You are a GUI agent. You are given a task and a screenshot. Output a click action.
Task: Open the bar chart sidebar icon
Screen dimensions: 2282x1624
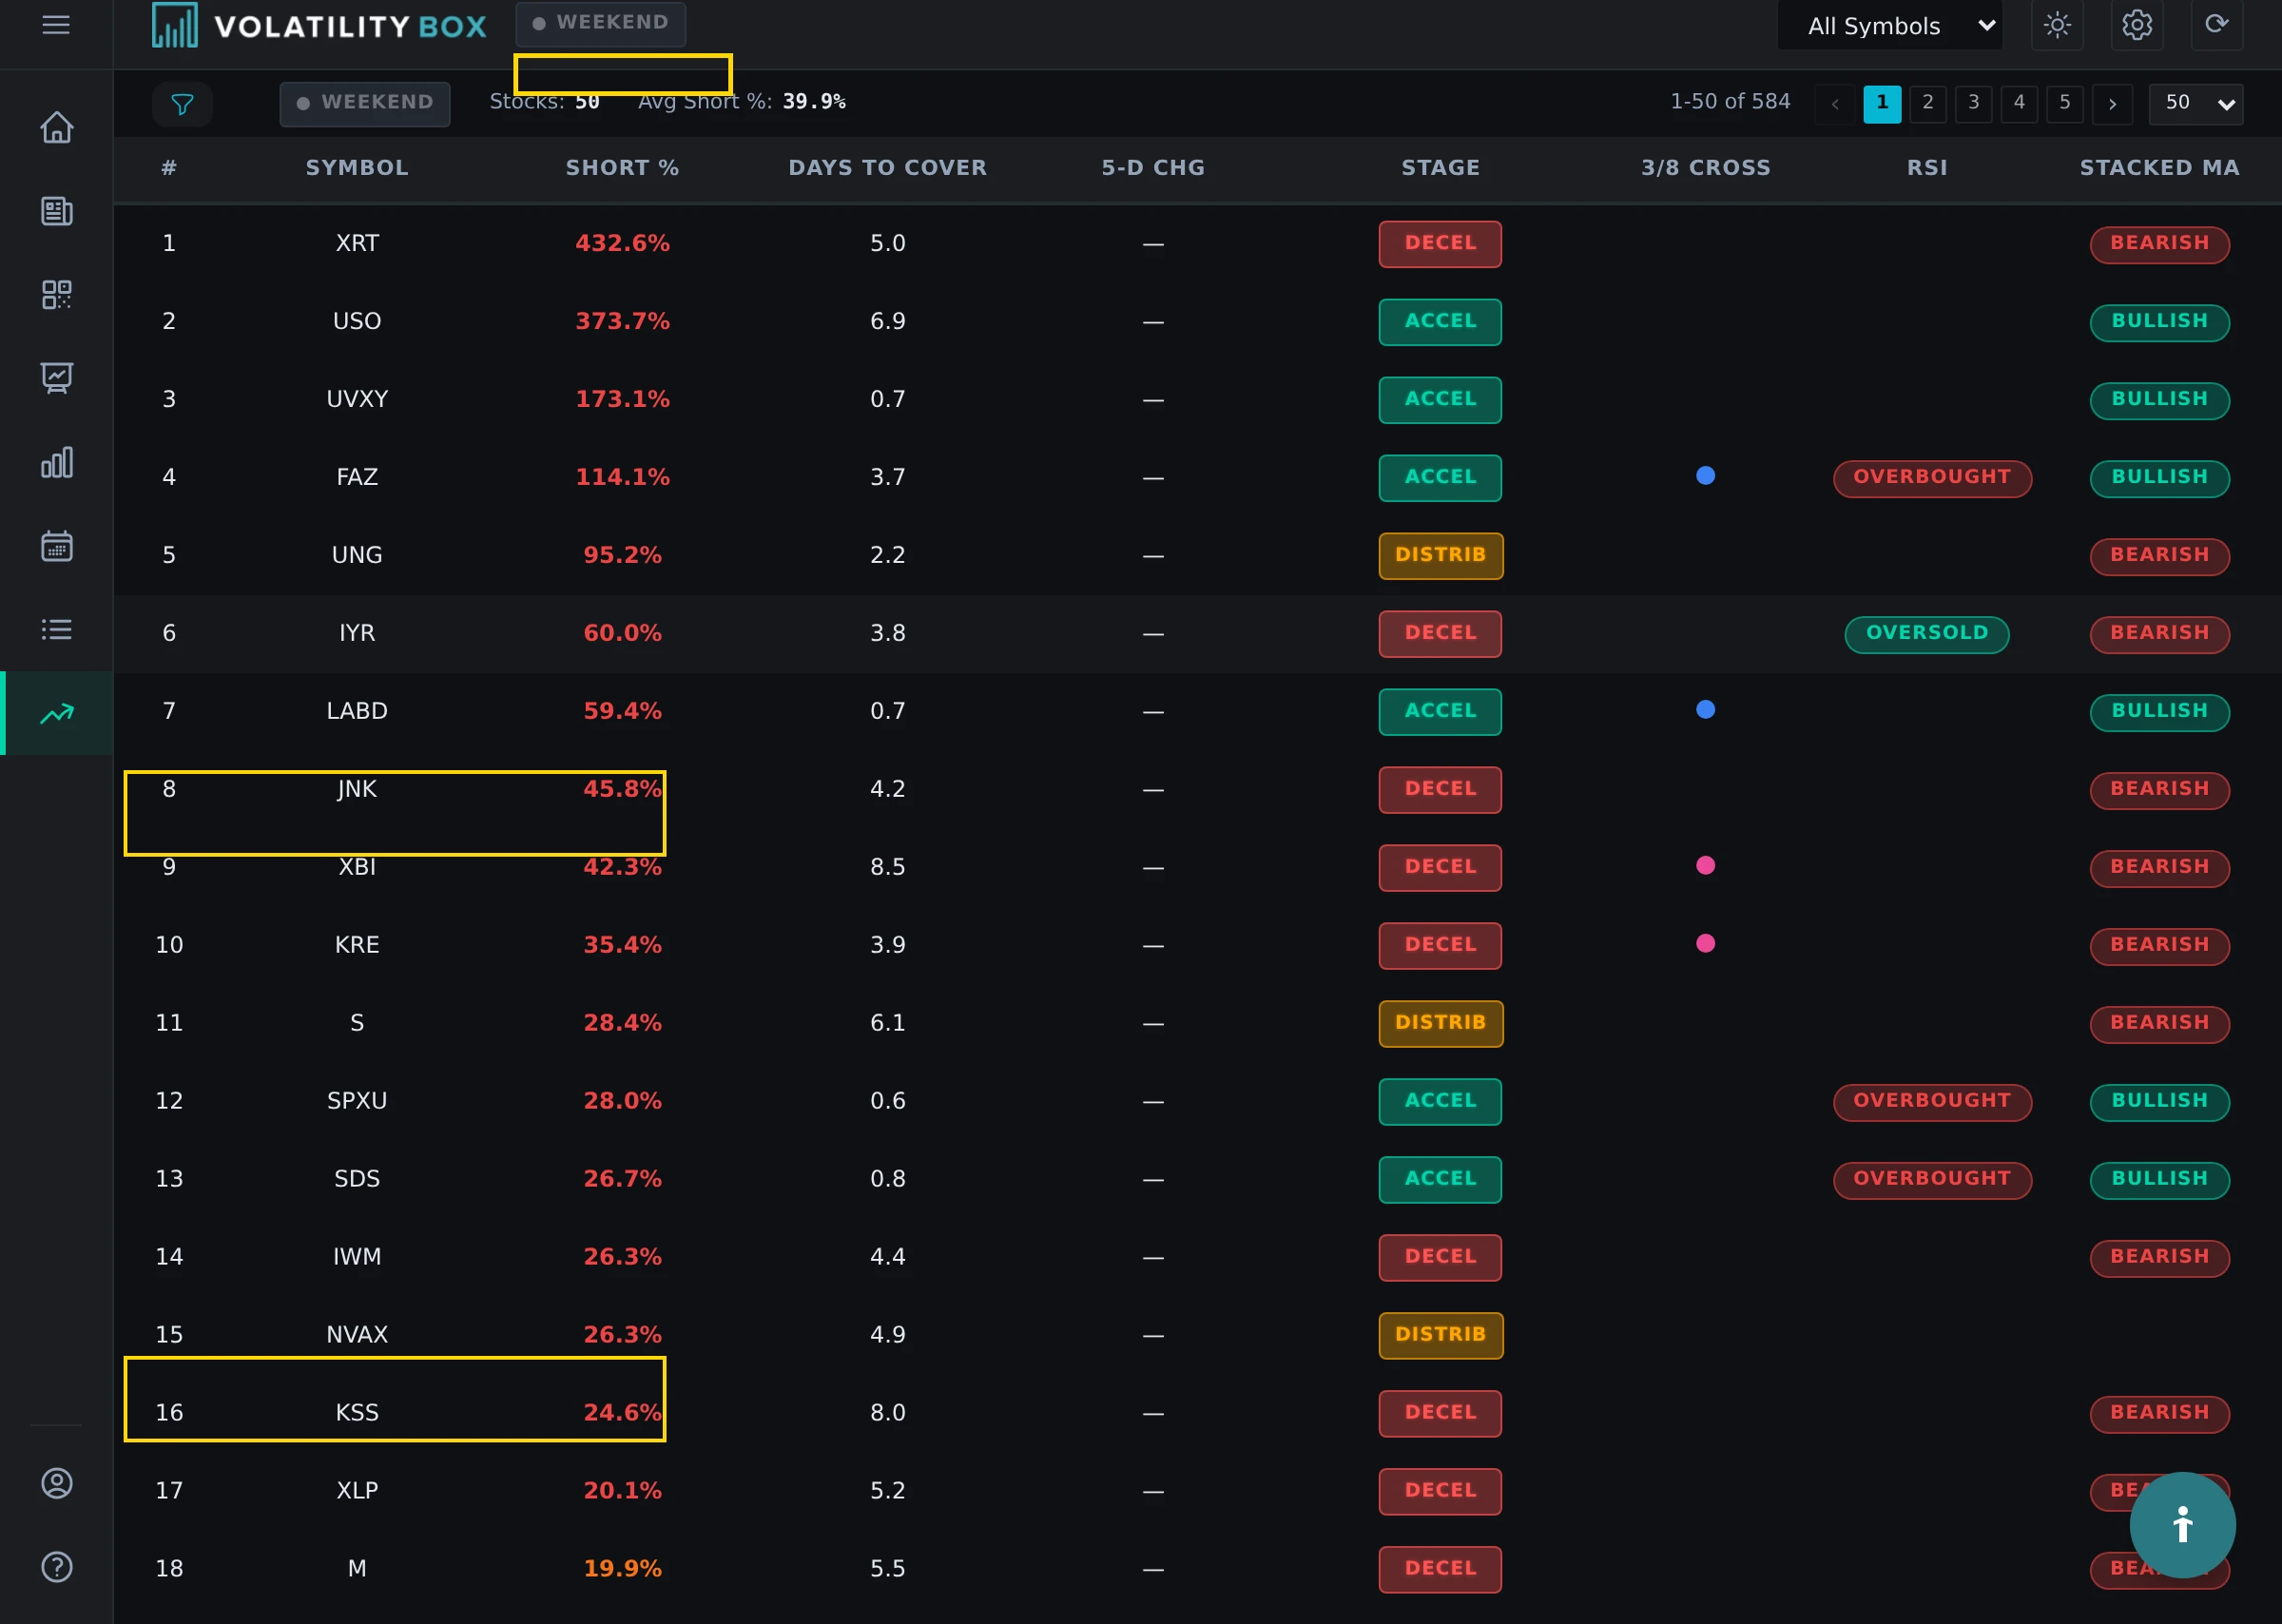pyautogui.click(x=57, y=462)
